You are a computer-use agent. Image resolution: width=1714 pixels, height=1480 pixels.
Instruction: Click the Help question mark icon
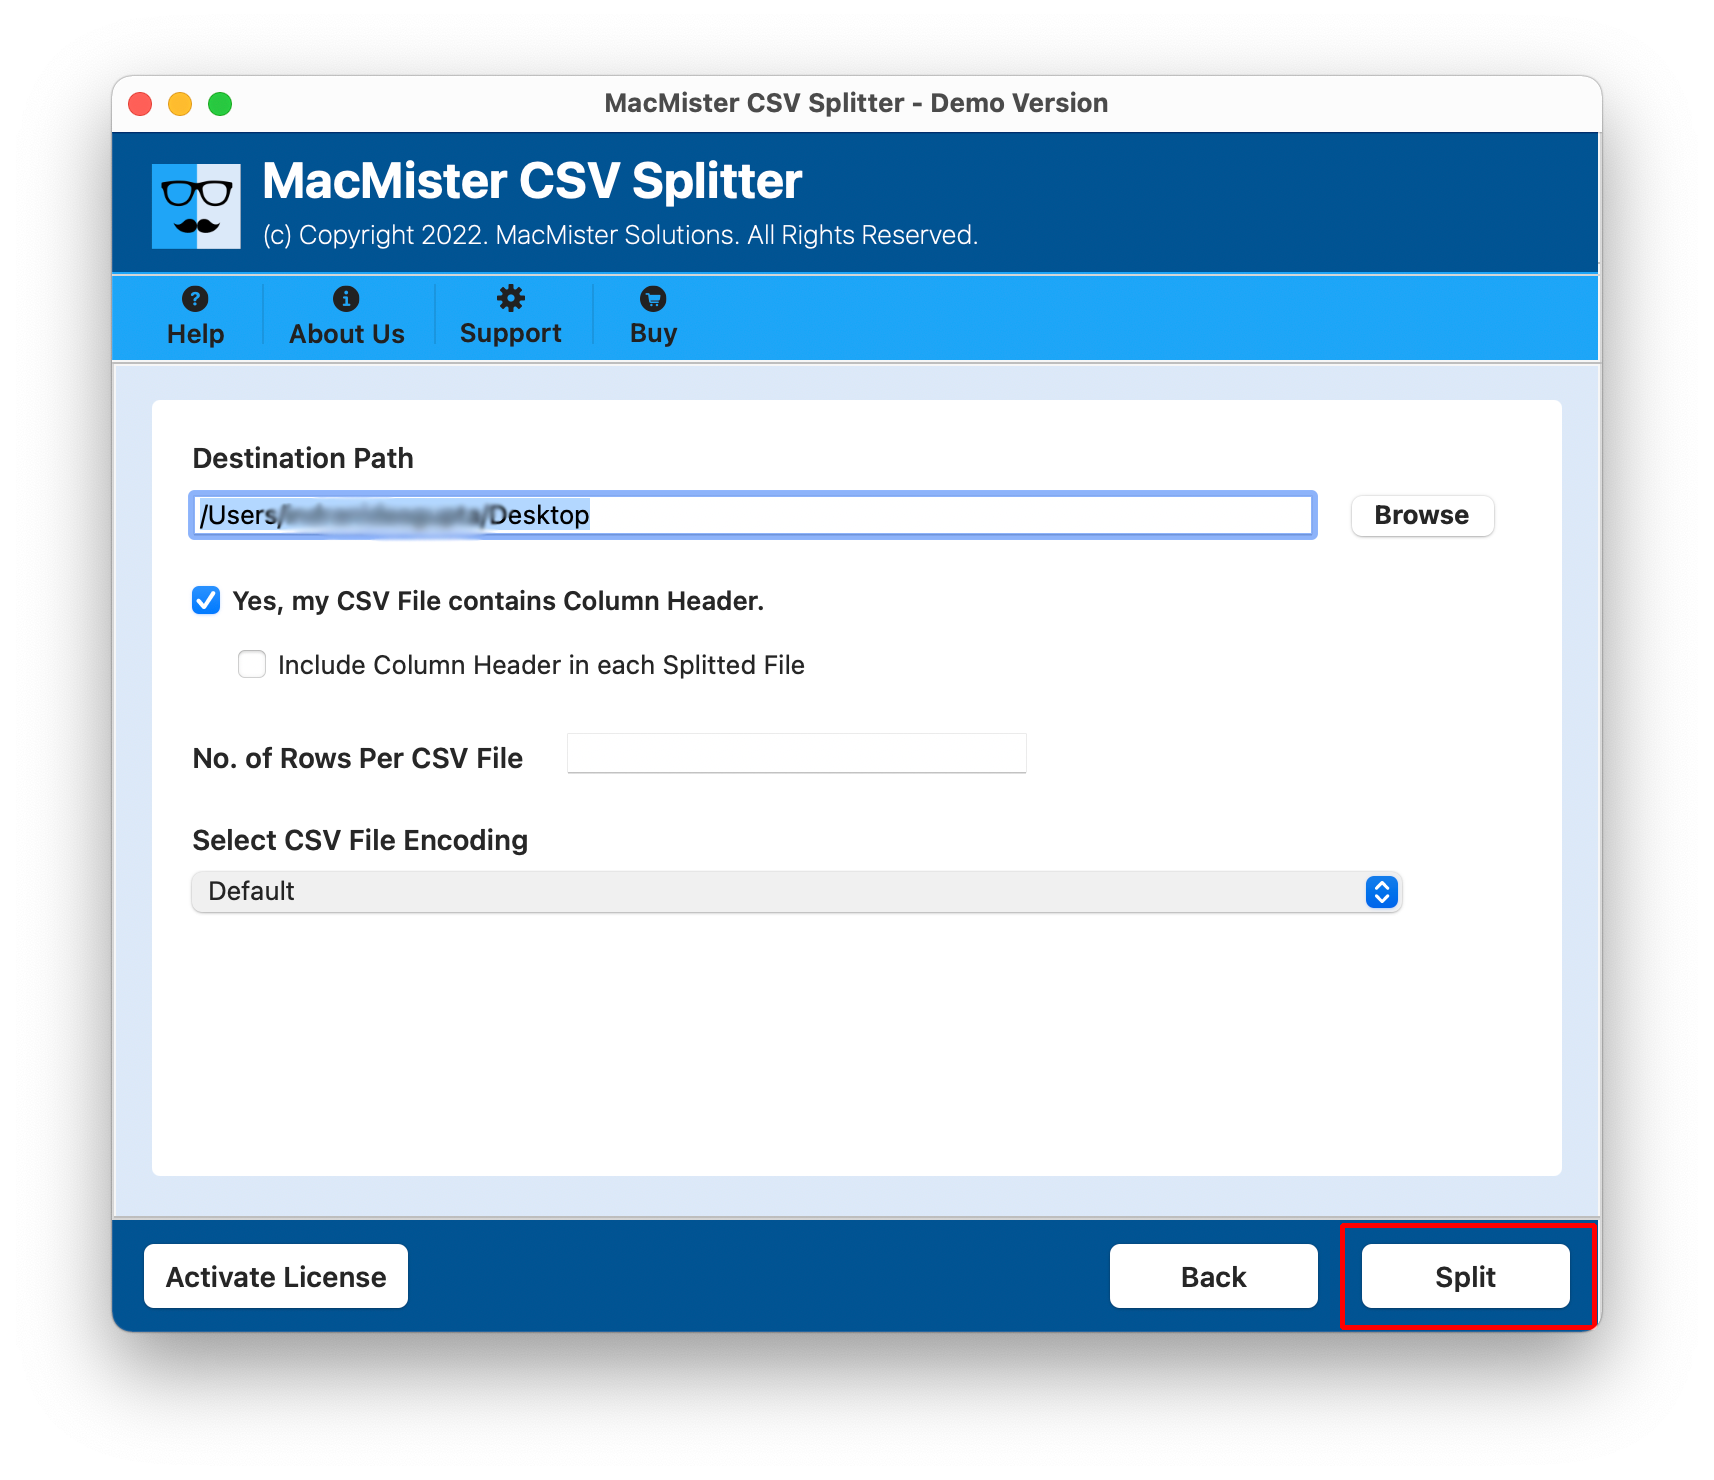point(194,299)
